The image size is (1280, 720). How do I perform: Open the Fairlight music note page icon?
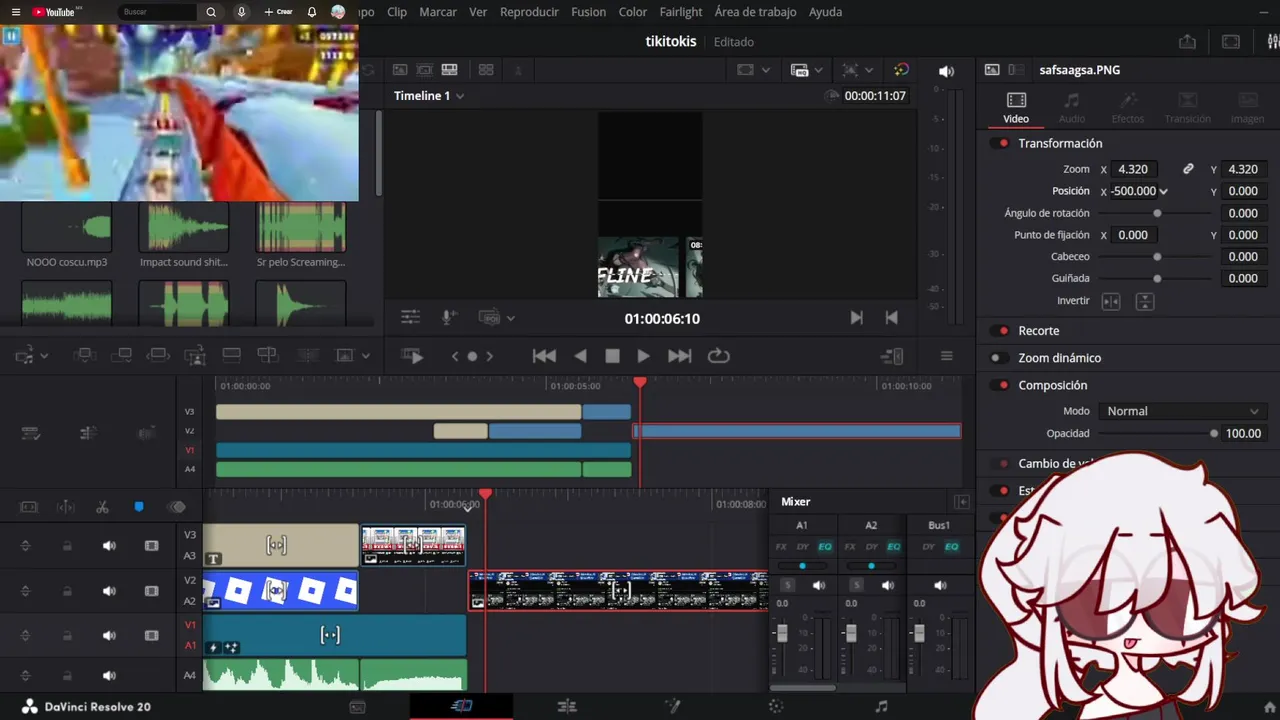tap(881, 707)
